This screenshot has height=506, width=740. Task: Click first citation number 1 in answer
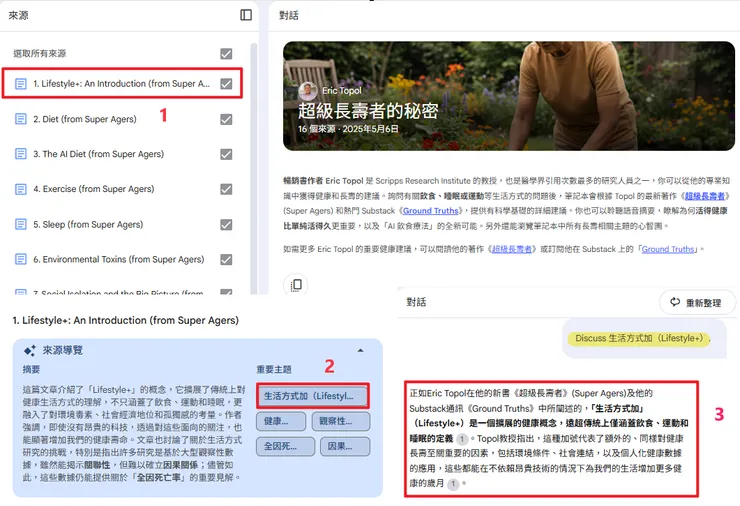click(462, 439)
